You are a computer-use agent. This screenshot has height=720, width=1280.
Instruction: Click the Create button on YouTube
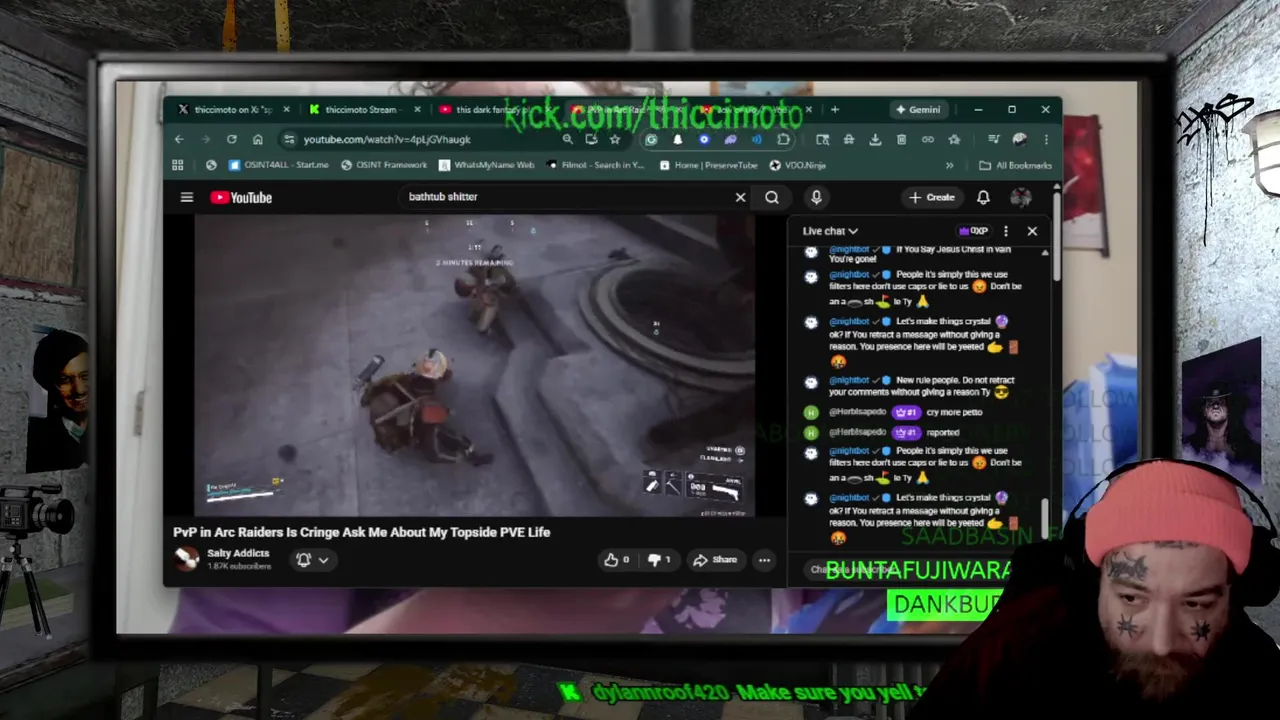932,197
